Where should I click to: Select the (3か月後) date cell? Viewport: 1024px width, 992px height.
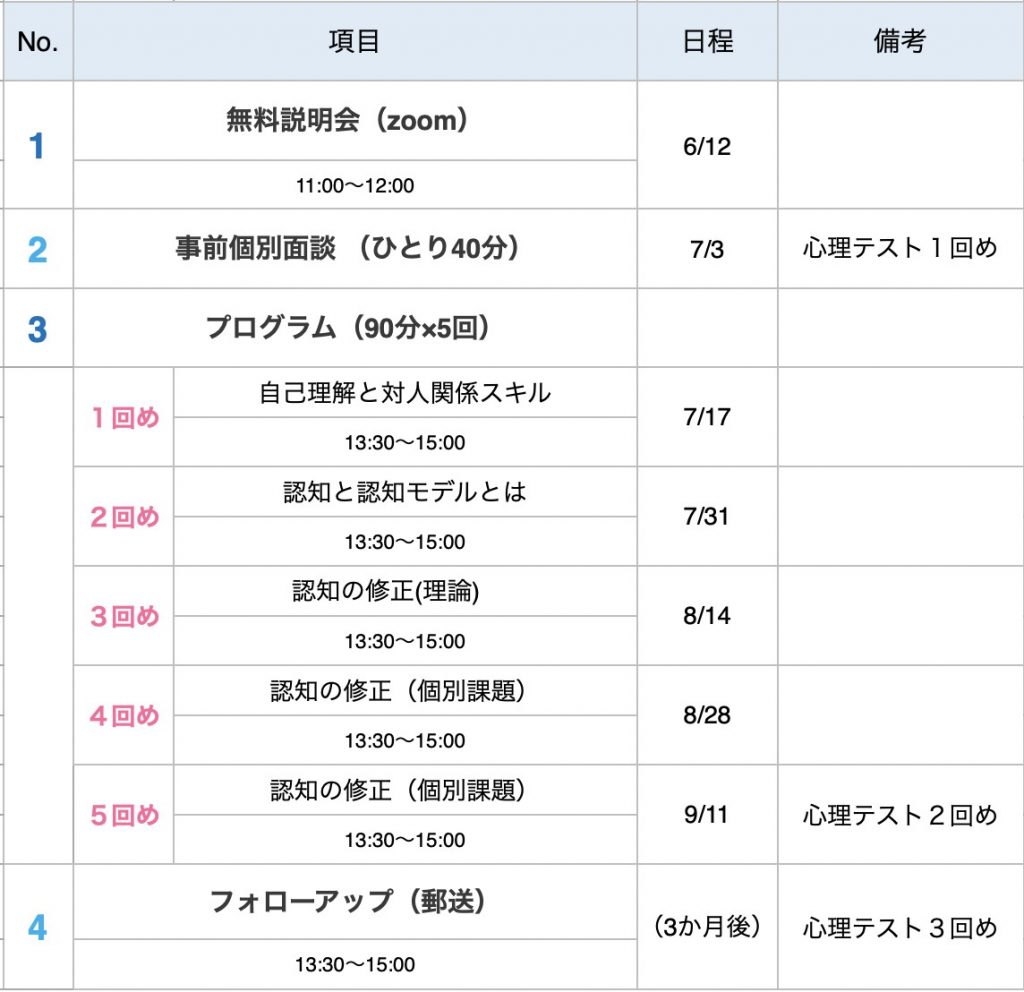(707, 927)
